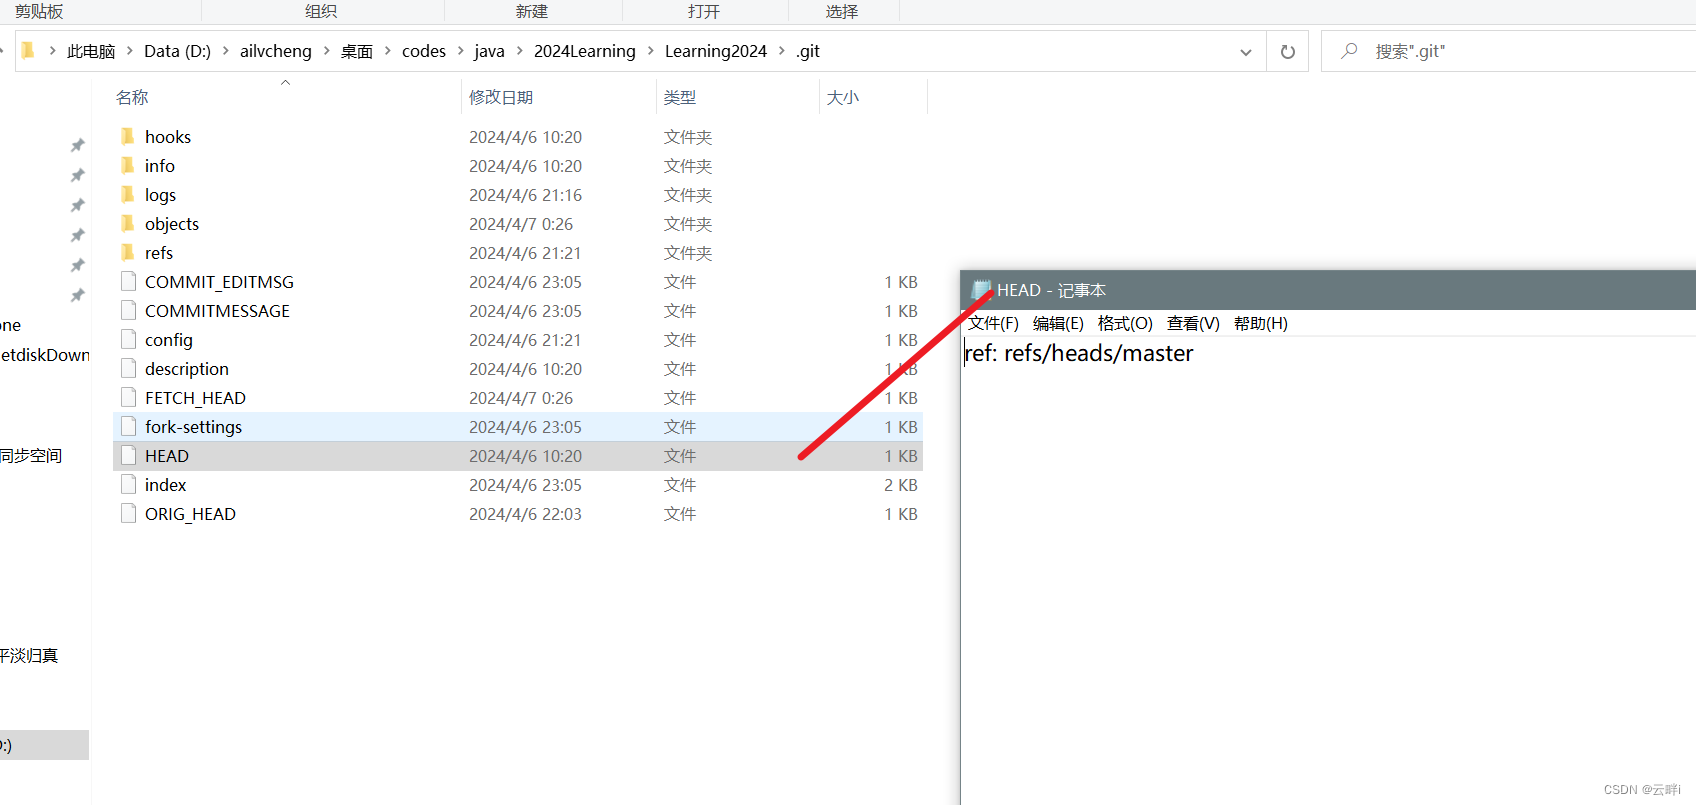
Task: Open the 文件(F) menu in Notepad
Action: pyautogui.click(x=993, y=323)
